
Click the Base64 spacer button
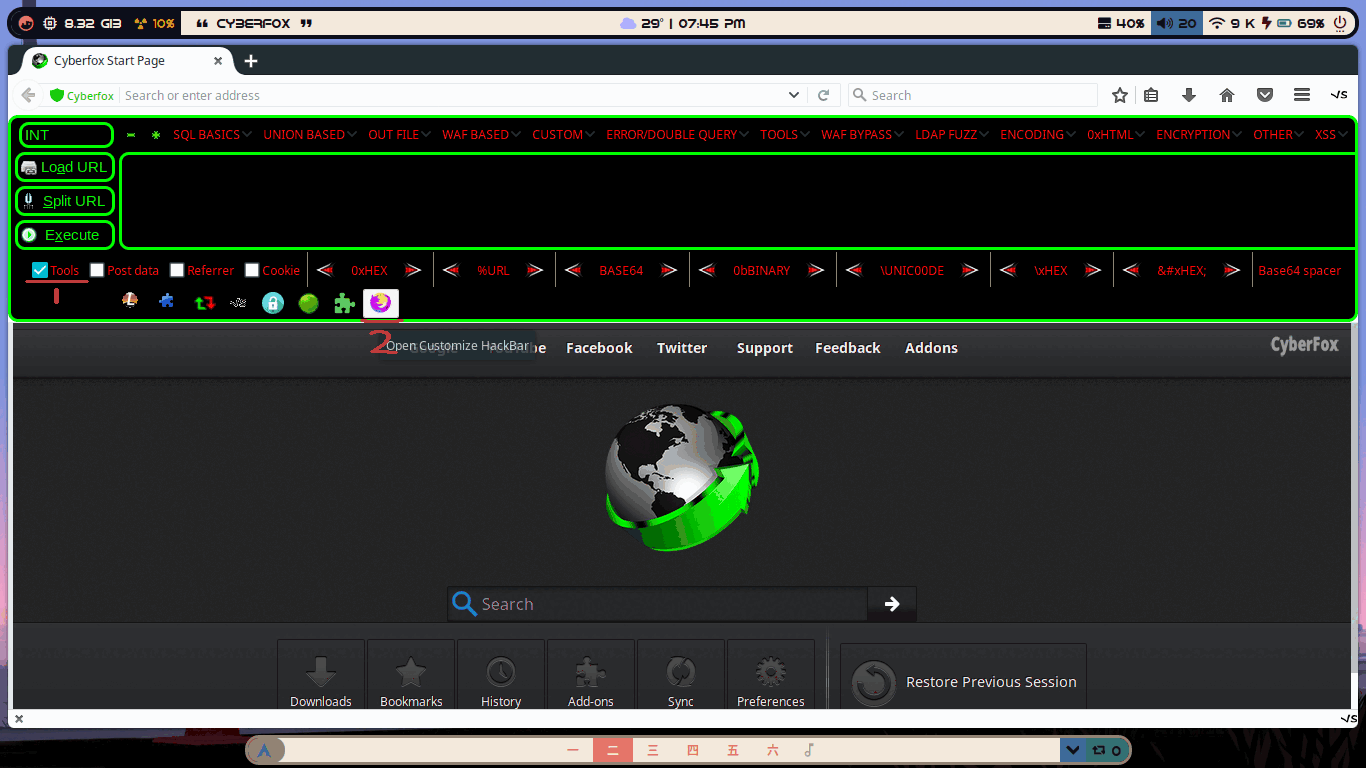[1300, 270]
